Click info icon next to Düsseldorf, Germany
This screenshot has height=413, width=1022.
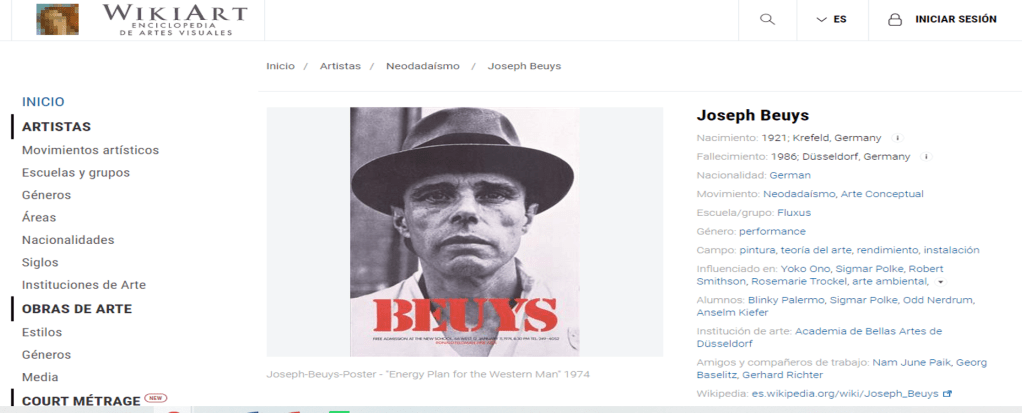click(x=926, y=157)
